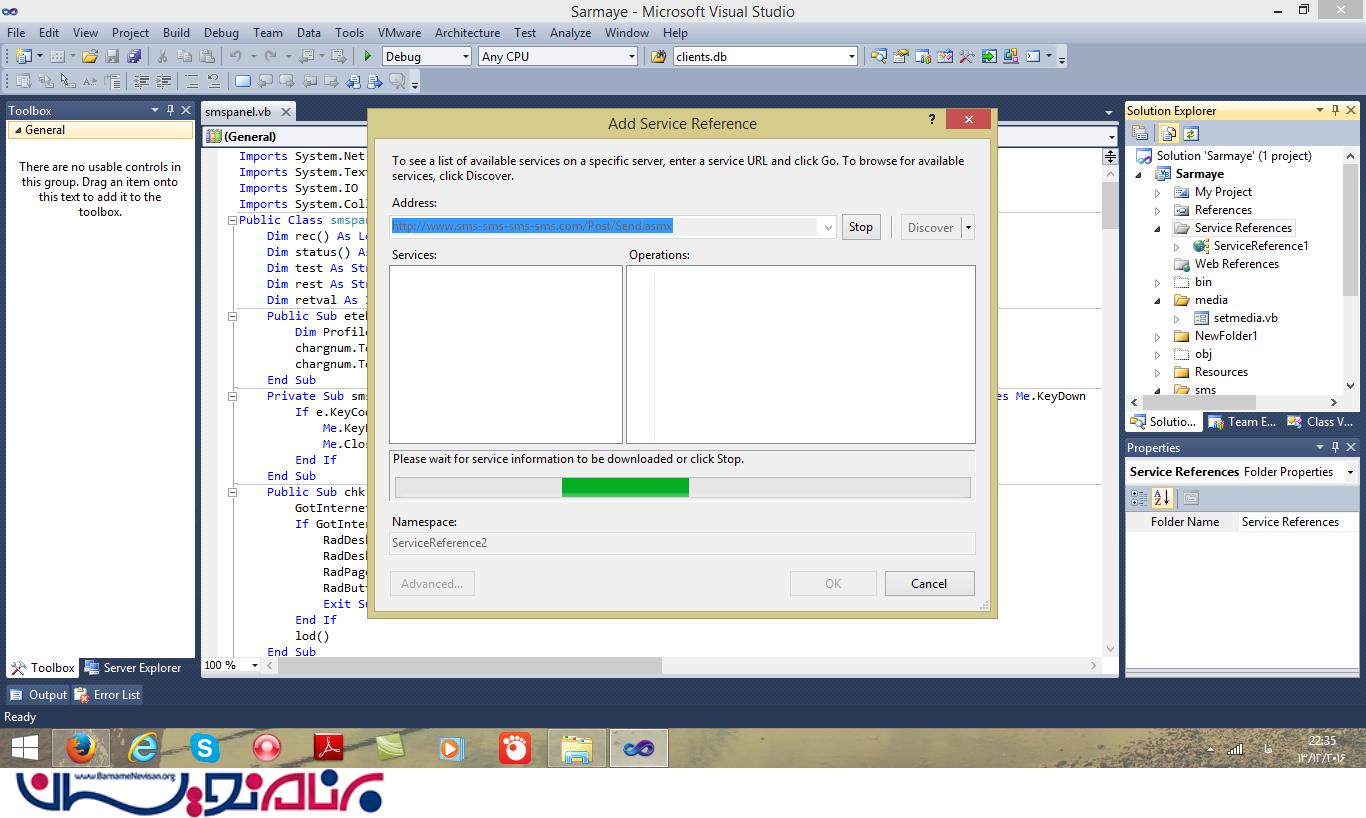Click the service download progress bar
The image size is (1366, 818).
click(x=683, y=487)
